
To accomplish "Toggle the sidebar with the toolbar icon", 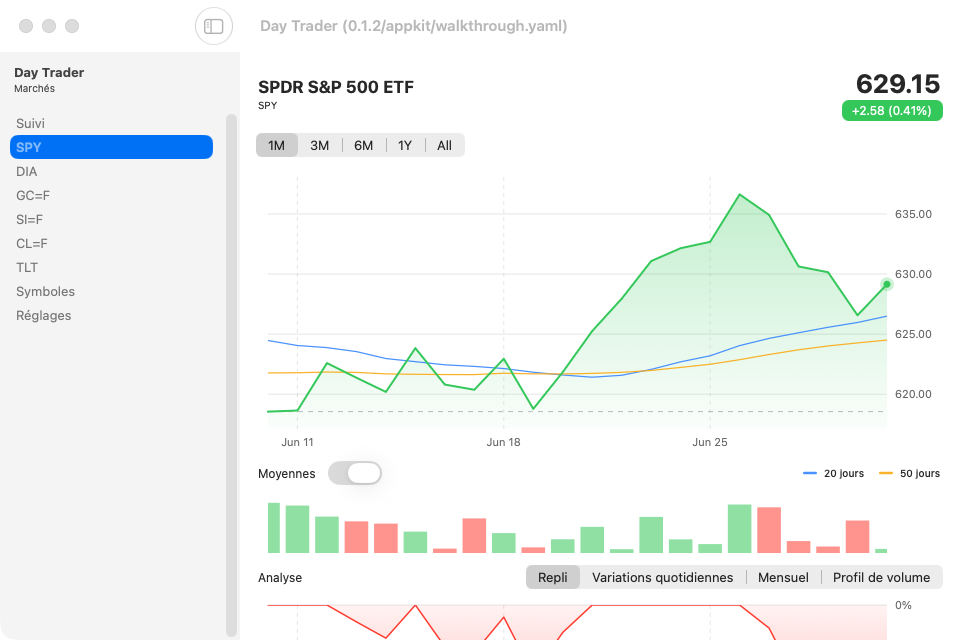I will point(214,26).
